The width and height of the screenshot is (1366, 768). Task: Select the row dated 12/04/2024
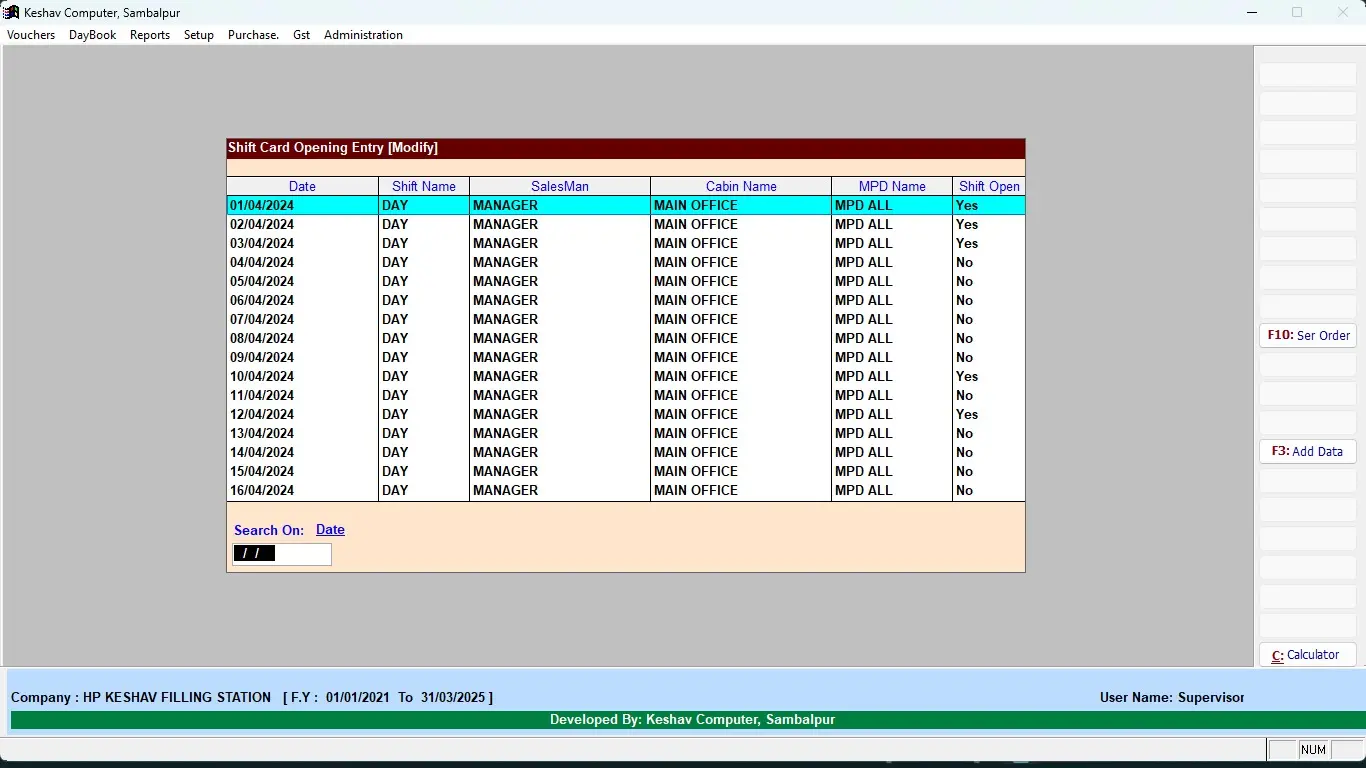[626, 414]
